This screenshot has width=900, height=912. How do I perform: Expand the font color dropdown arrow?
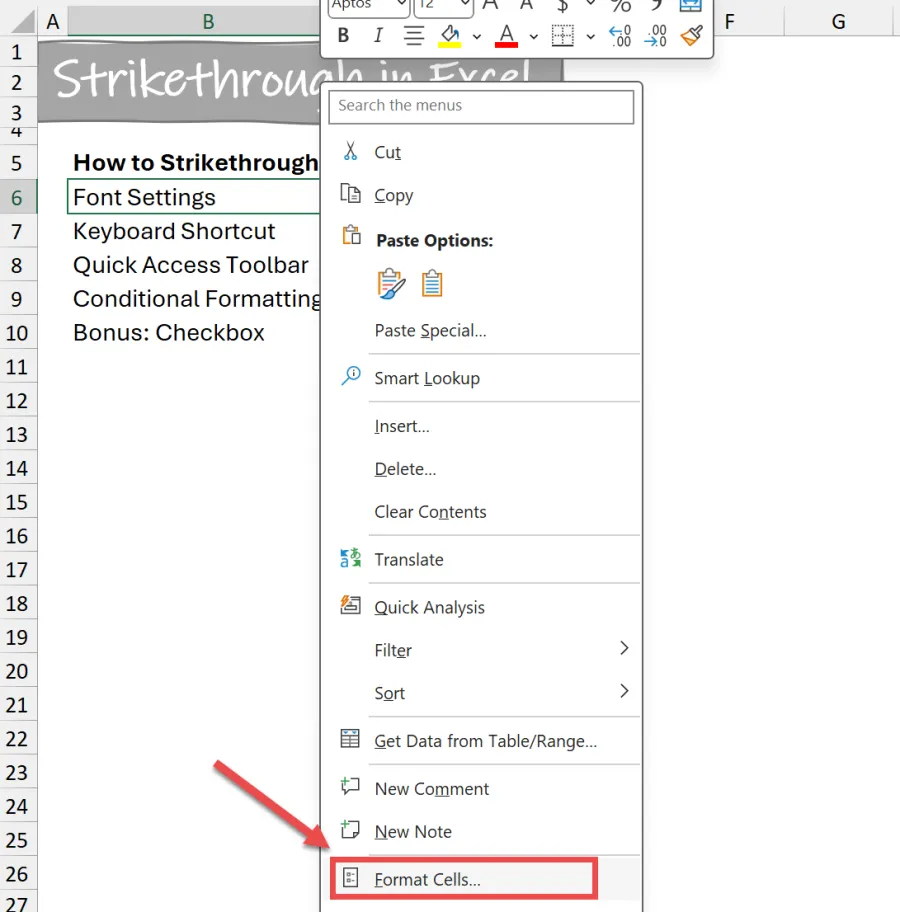pos(534,37)
